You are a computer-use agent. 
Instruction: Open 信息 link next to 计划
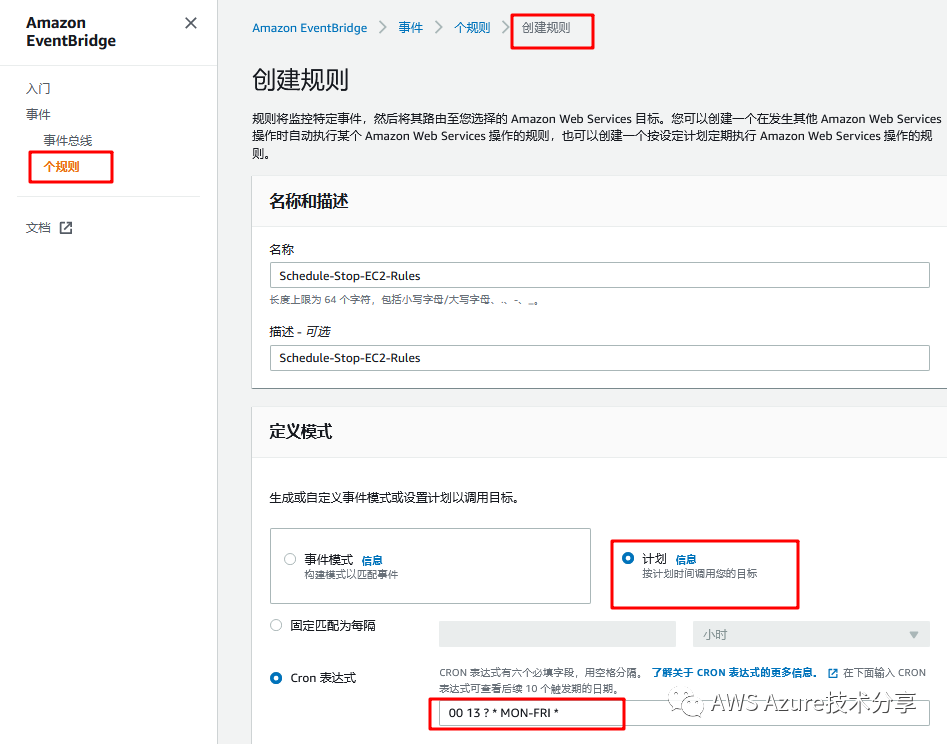tap(685, 559)
